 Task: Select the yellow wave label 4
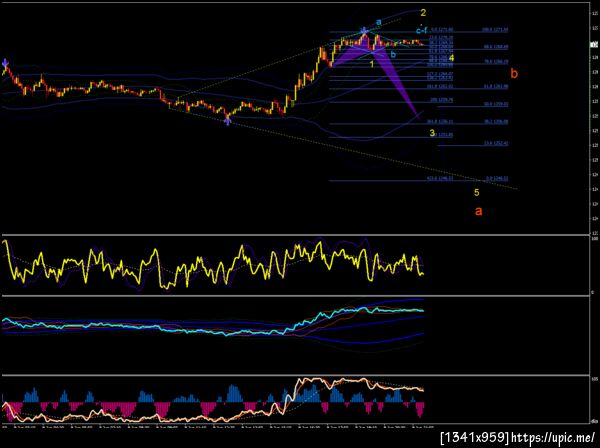(452, 58)
